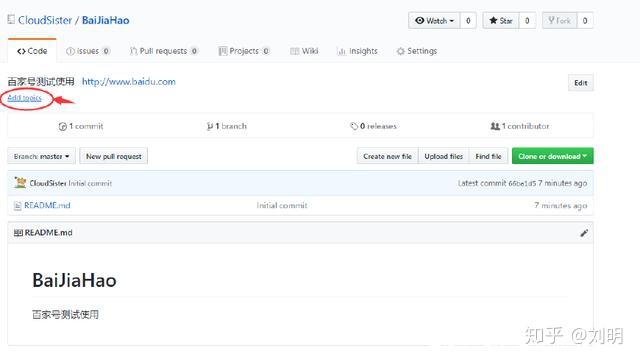Click the Find file button
Viewport: 640px width, 362px height.
(488, 156)
